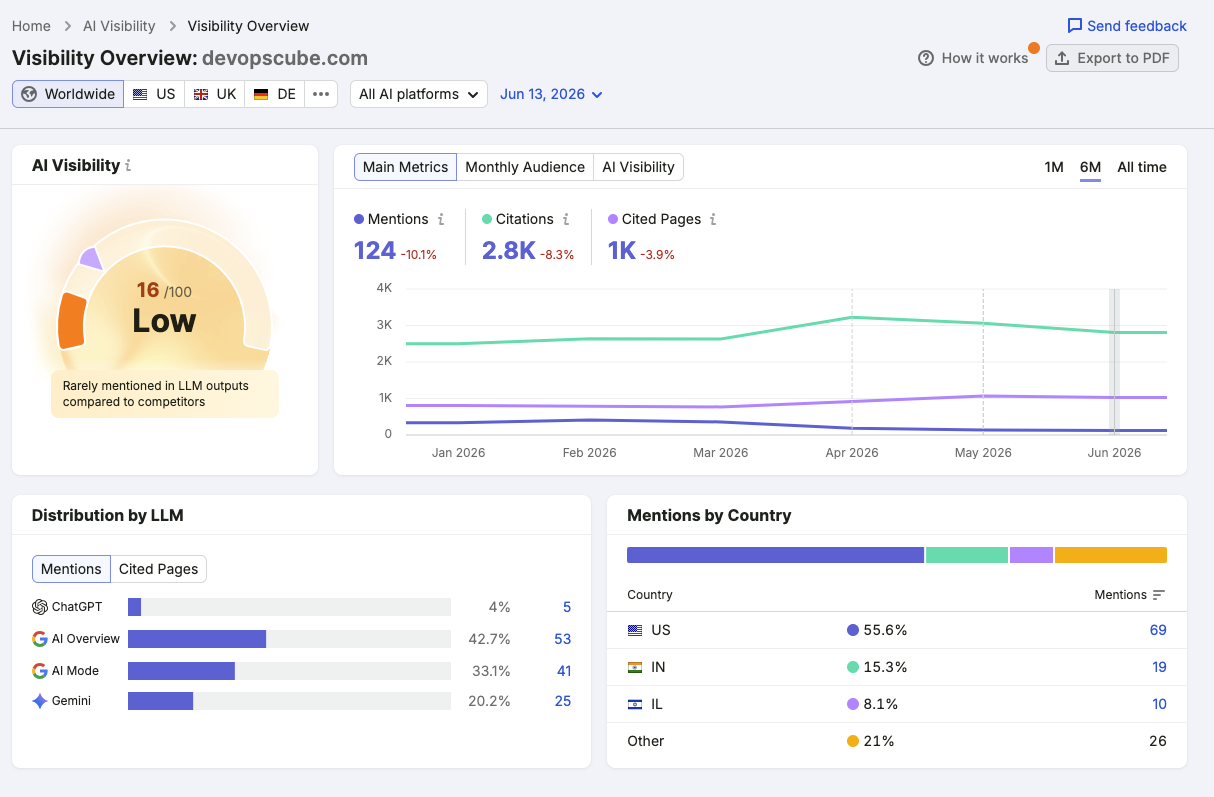
Task: Click the DE flag in region selector
Action: tap(261, 94)
